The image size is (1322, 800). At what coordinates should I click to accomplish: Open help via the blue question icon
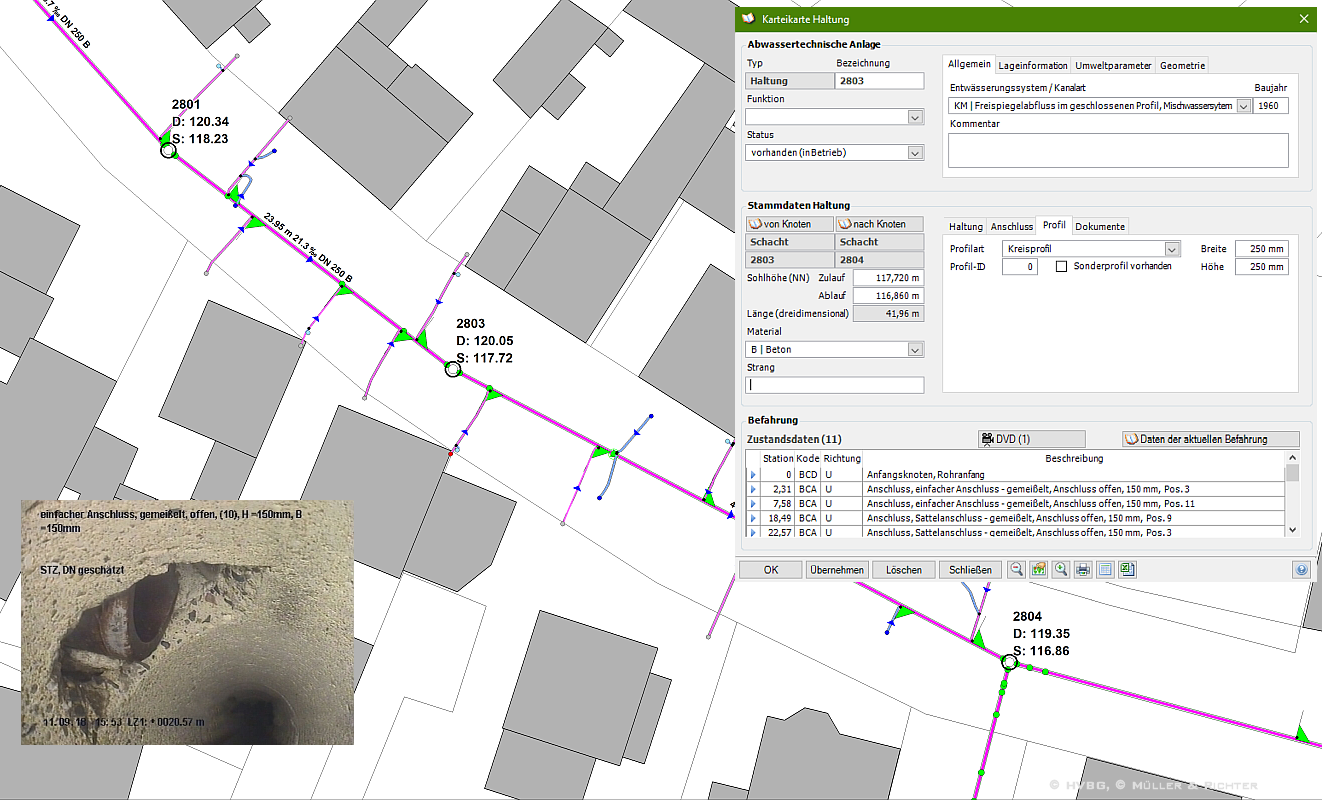point(1301,569)
